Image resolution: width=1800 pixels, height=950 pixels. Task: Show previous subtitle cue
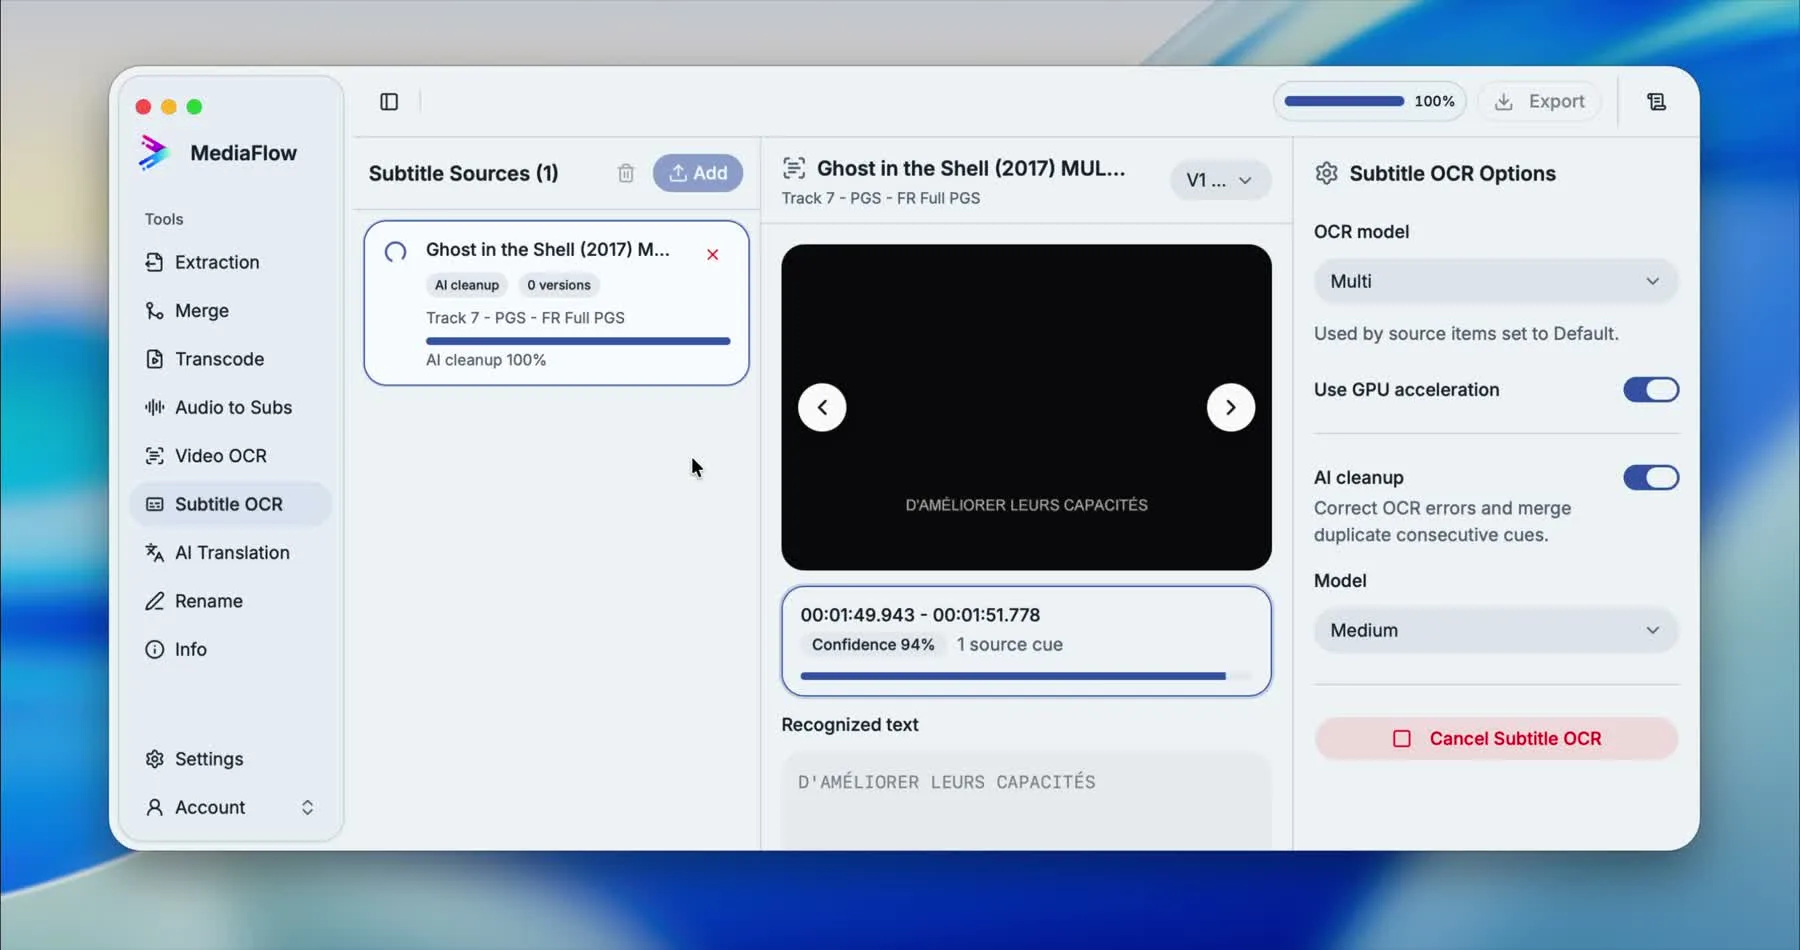pyautogui.click(x=822, y=408)
